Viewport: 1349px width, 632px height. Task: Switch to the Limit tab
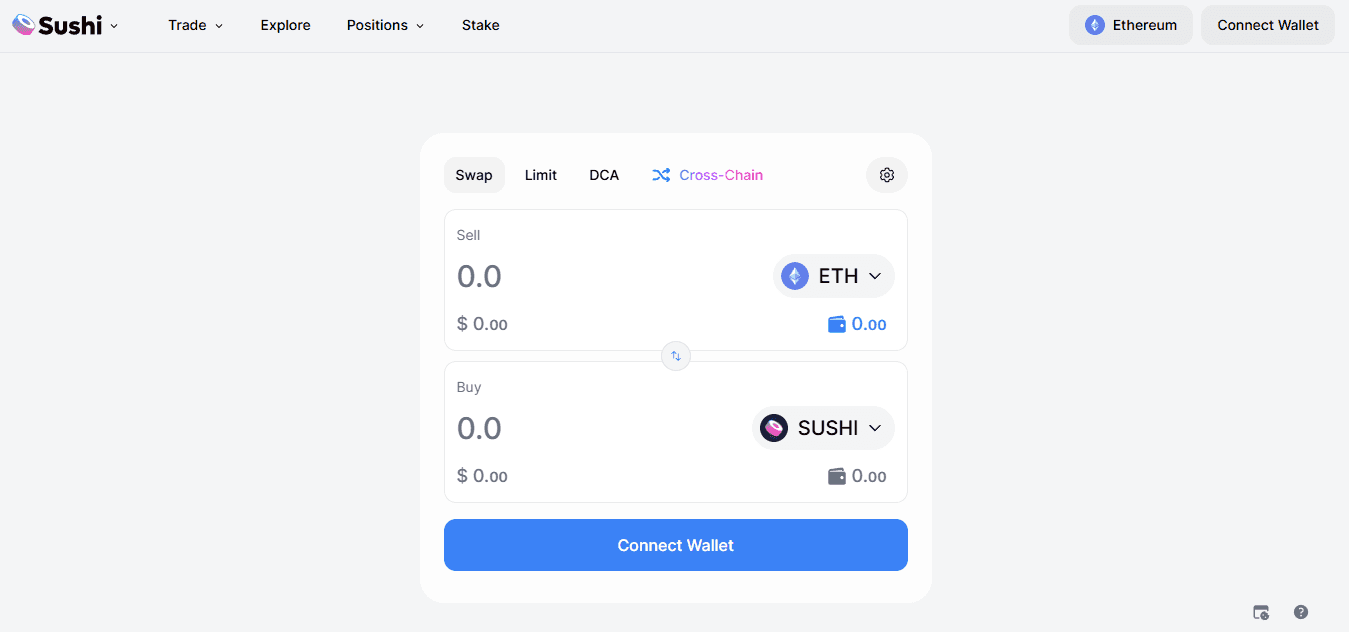541,175
